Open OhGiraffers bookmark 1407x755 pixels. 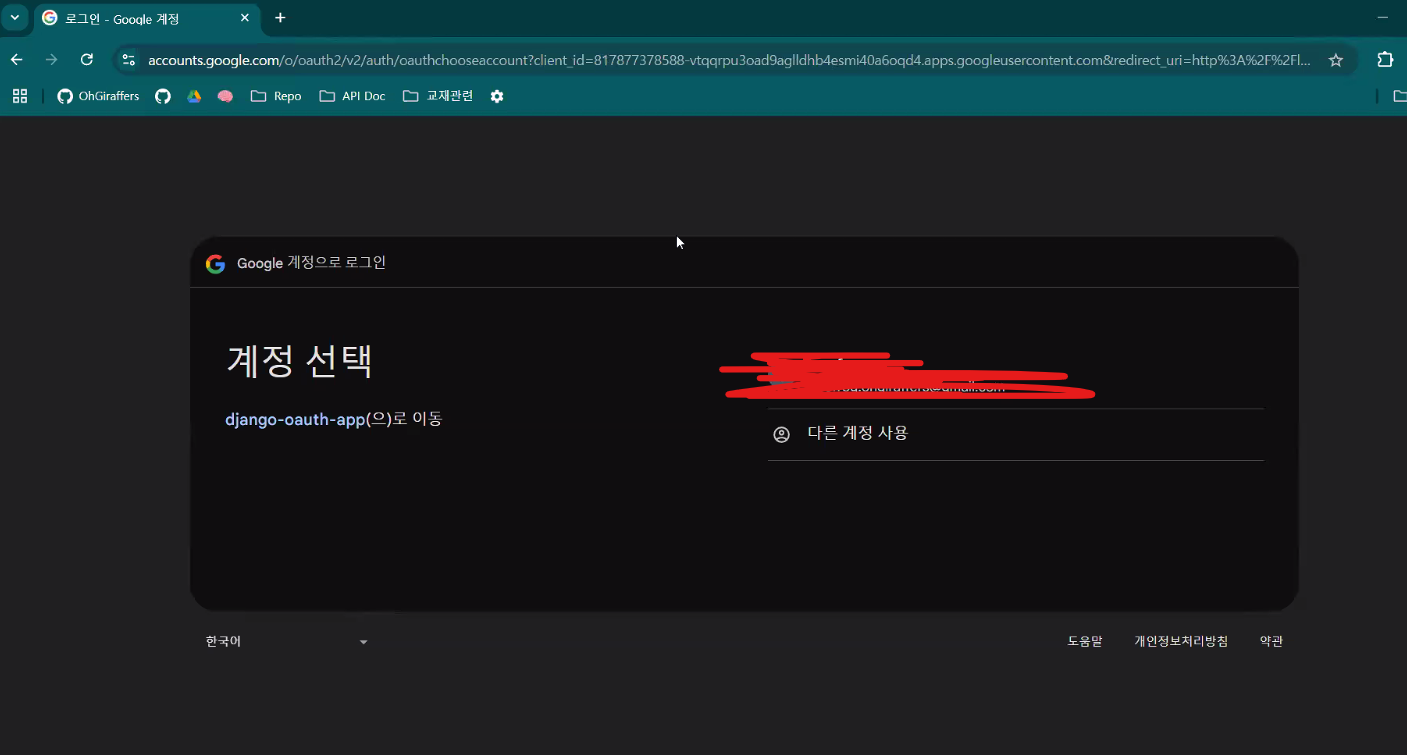pyautogui.click(x=98, y=96)
